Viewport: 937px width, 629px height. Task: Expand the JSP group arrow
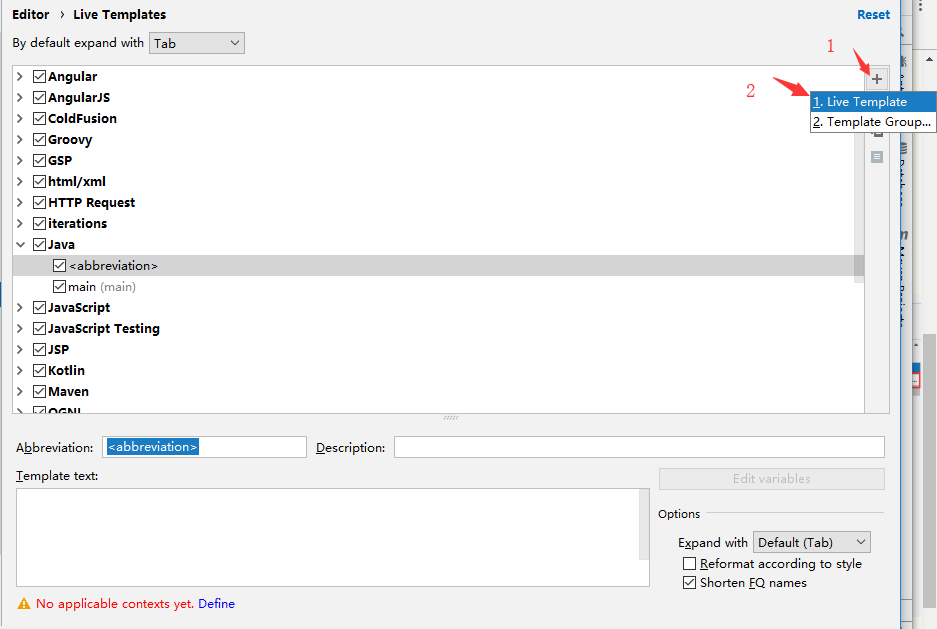click(20, 349)
